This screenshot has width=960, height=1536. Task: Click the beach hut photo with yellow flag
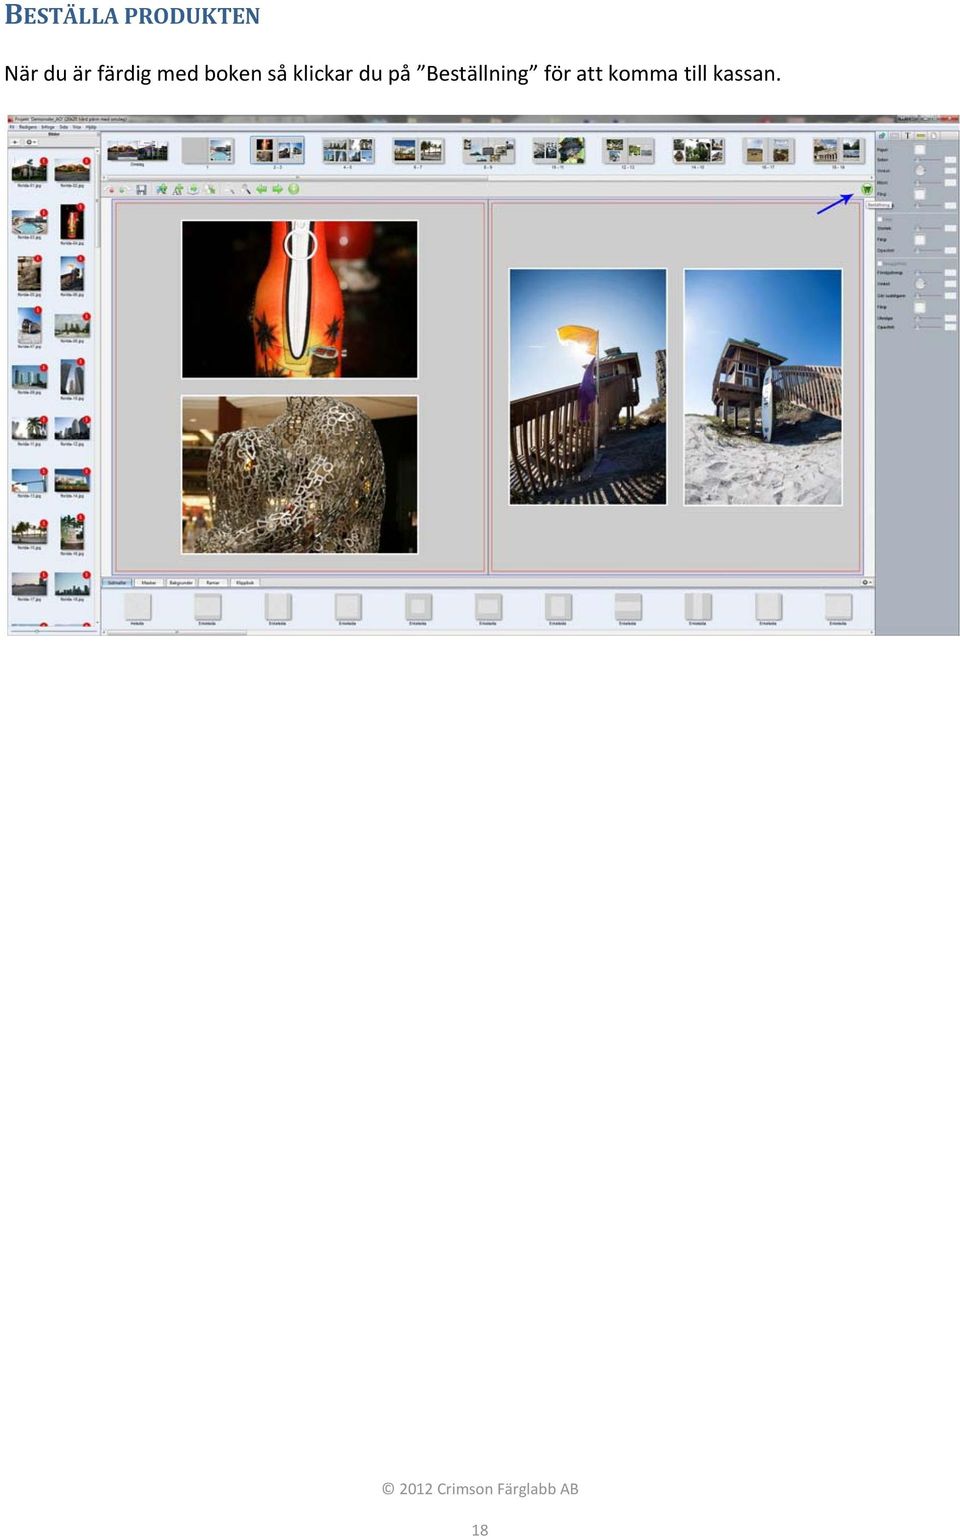coord(587,386)
